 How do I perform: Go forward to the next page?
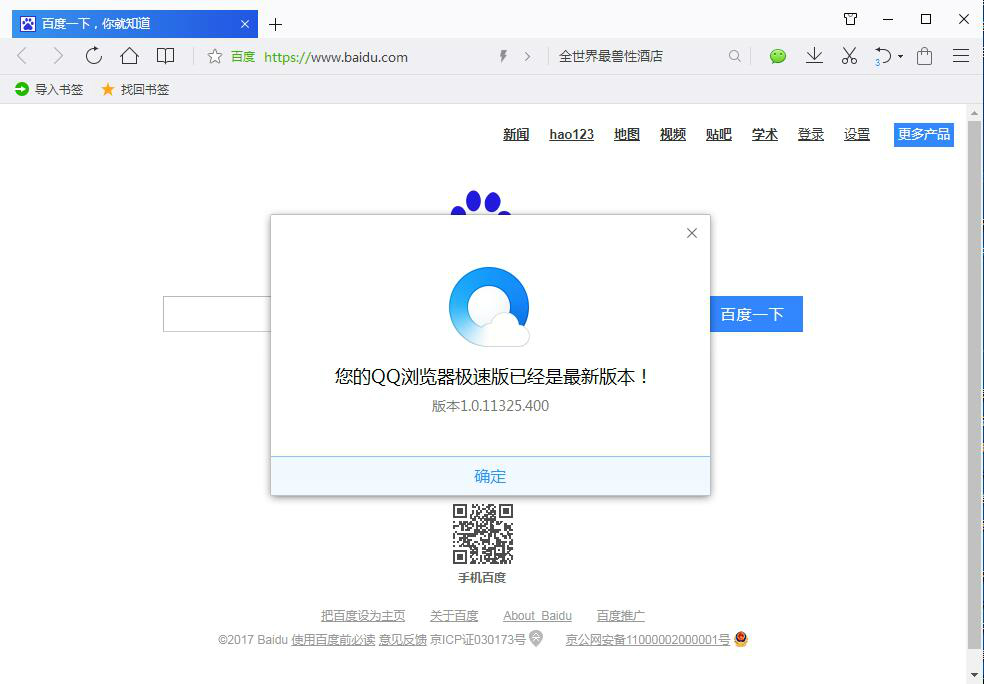(x=58, y=56)
